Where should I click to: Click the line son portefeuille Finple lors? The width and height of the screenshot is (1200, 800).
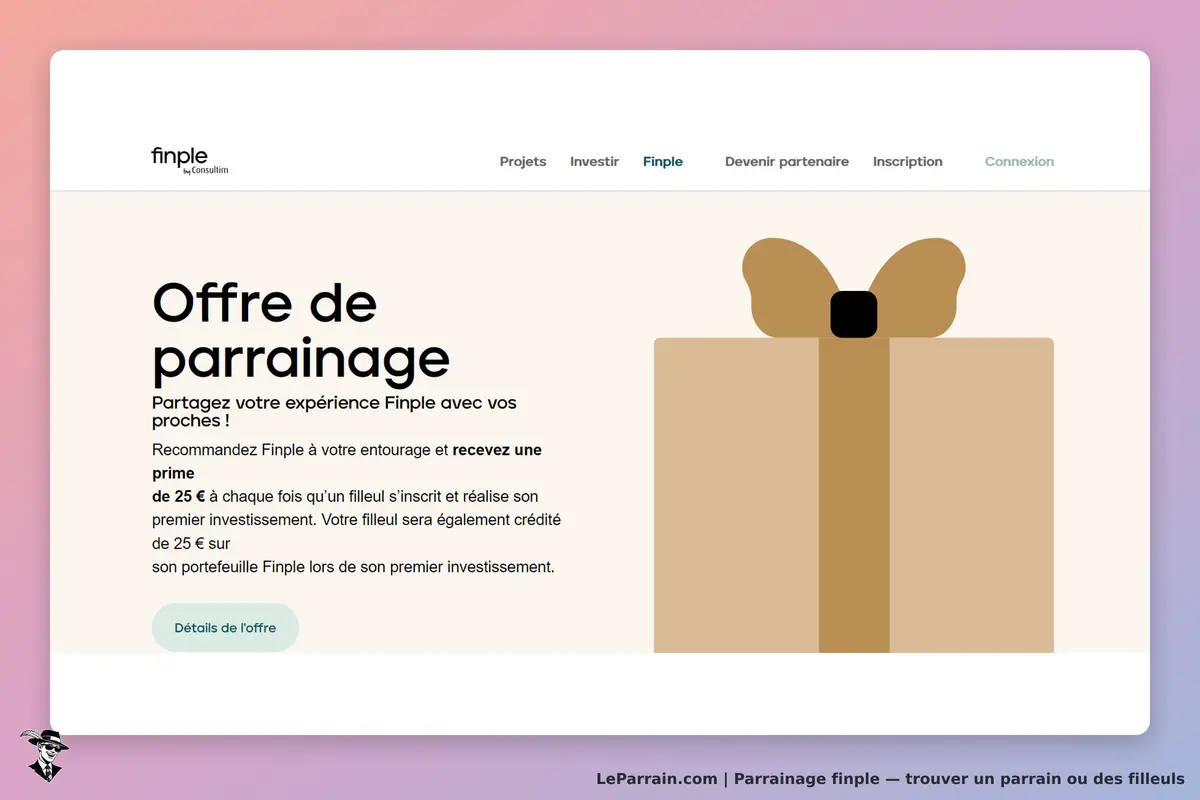[353, 567]
